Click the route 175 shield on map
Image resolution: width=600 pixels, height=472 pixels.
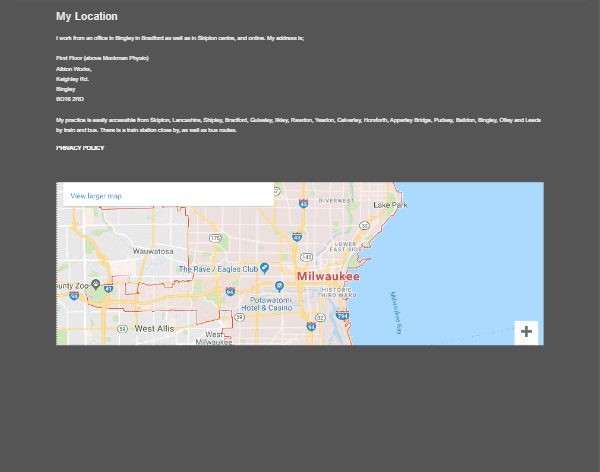215,238
